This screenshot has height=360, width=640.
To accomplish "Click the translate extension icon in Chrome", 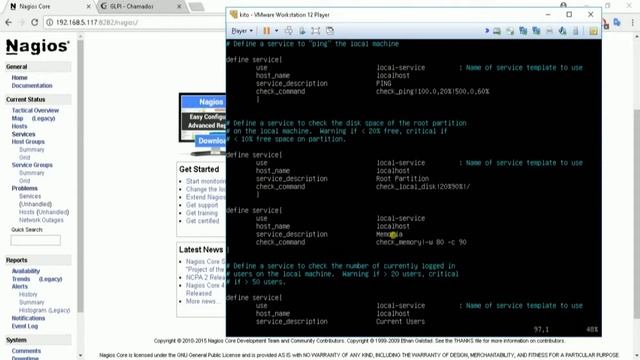I will 617,22.
